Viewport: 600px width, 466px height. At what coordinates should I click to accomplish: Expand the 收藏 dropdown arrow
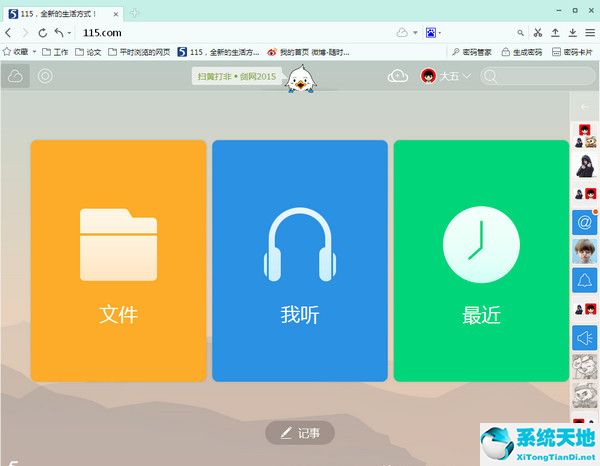coord(34,52)
